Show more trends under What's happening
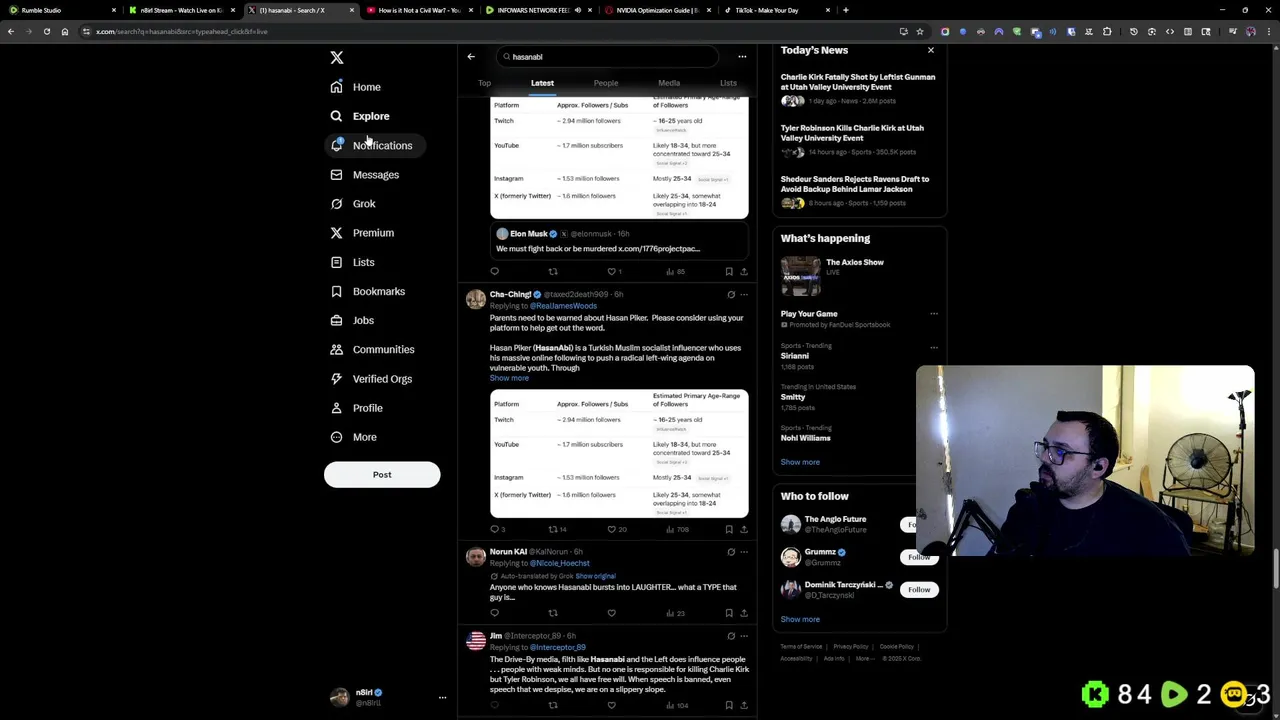Screen dimensions: 1280x720 pos(800,462)
